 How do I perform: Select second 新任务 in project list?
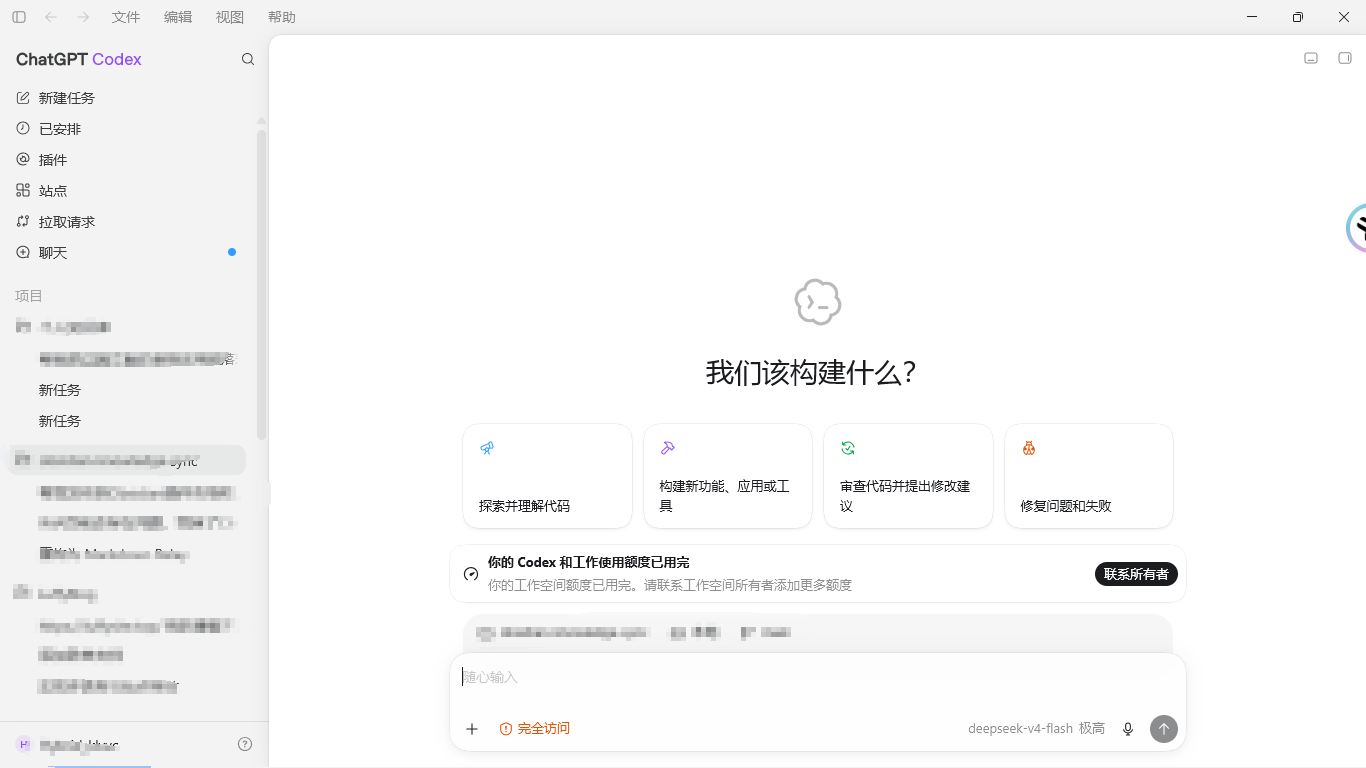pos(128,421)
